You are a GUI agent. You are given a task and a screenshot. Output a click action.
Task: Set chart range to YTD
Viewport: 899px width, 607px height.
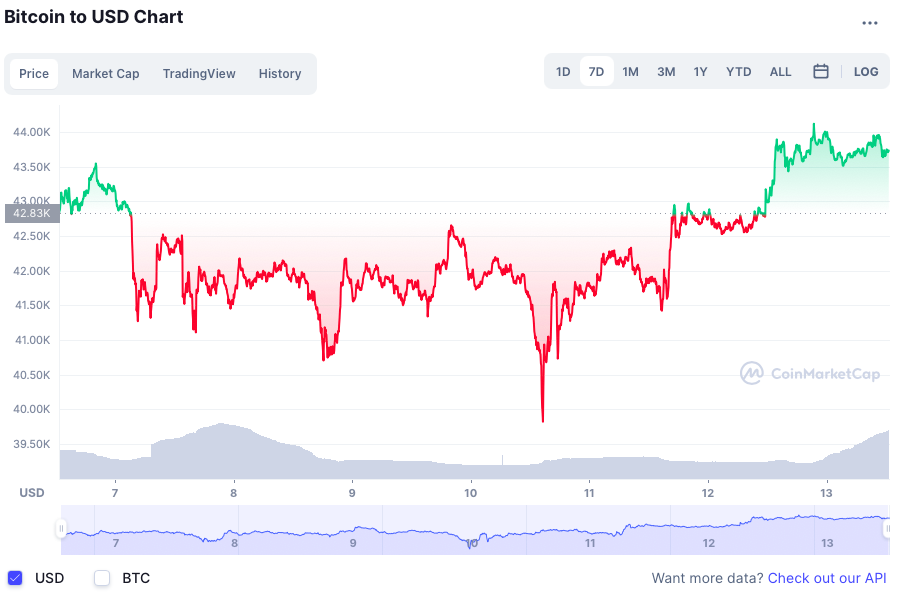[739, 72]
